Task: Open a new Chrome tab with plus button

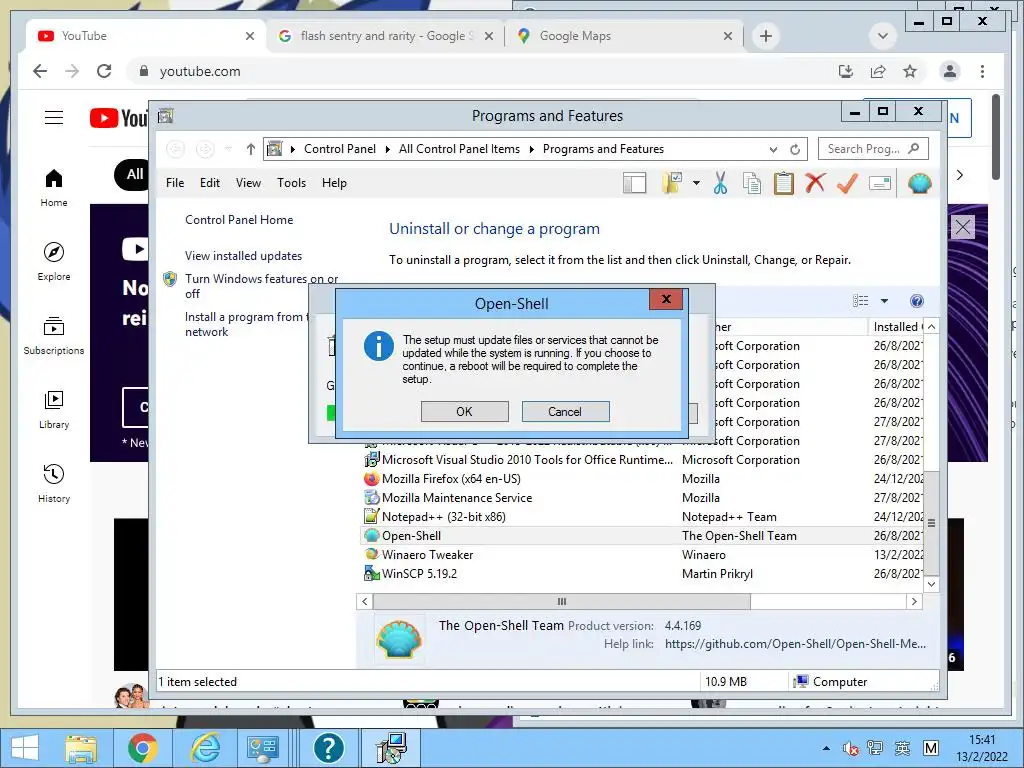Action: click(766, 36)
